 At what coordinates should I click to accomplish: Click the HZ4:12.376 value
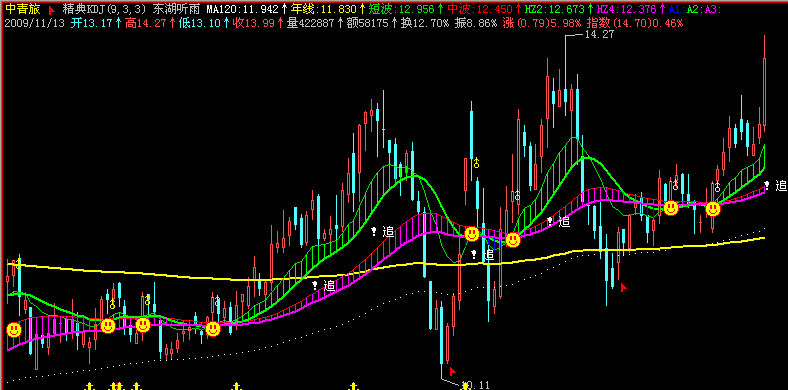[626, 9]
